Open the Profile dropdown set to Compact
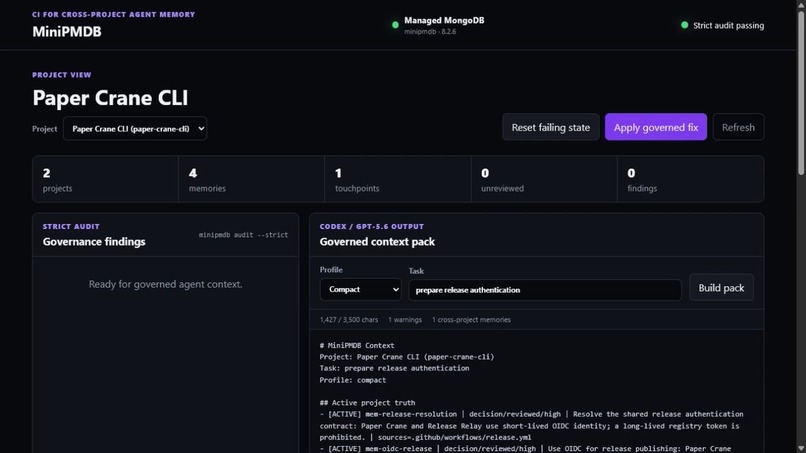Screen dimensions: 806x453 coord(360,289)
